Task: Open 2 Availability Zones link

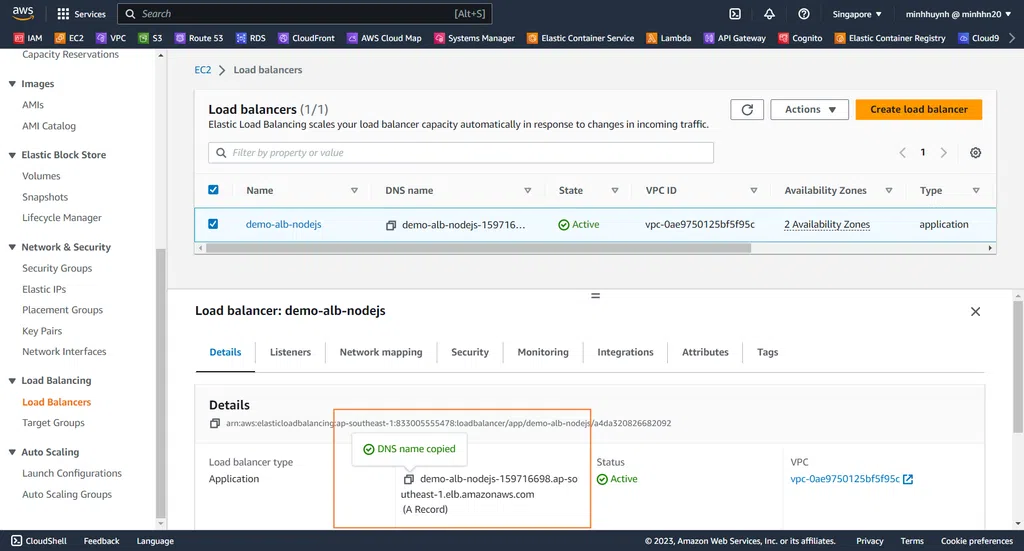Action: point(827,224)
